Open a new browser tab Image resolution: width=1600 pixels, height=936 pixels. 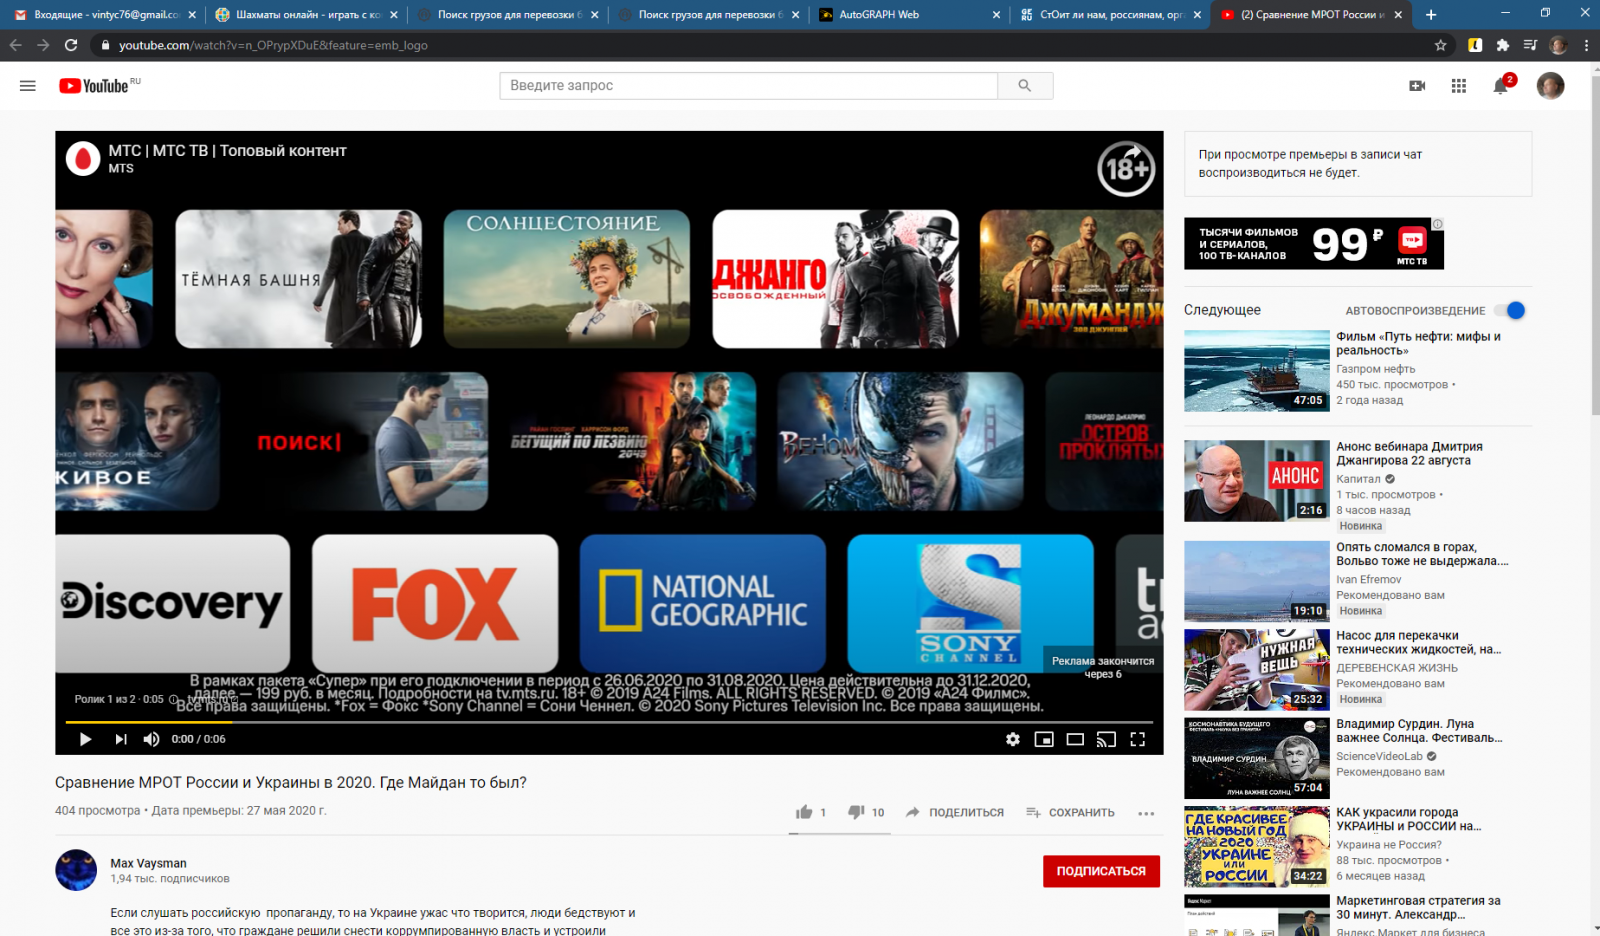1431,15
